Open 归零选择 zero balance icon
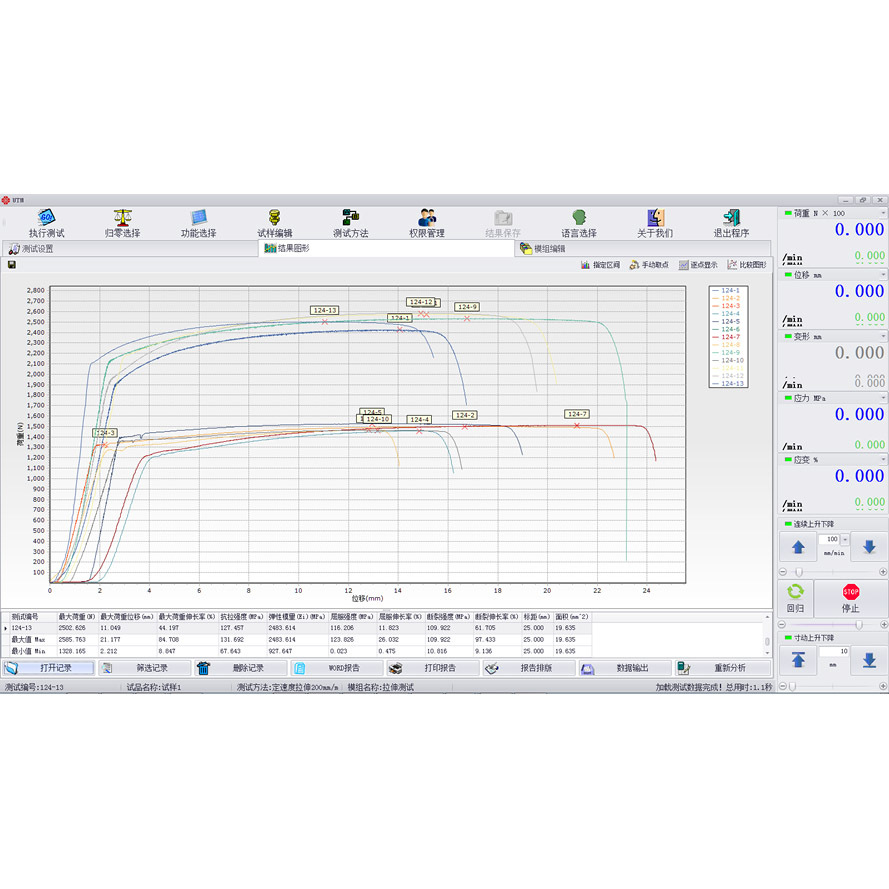 point(122,218)
